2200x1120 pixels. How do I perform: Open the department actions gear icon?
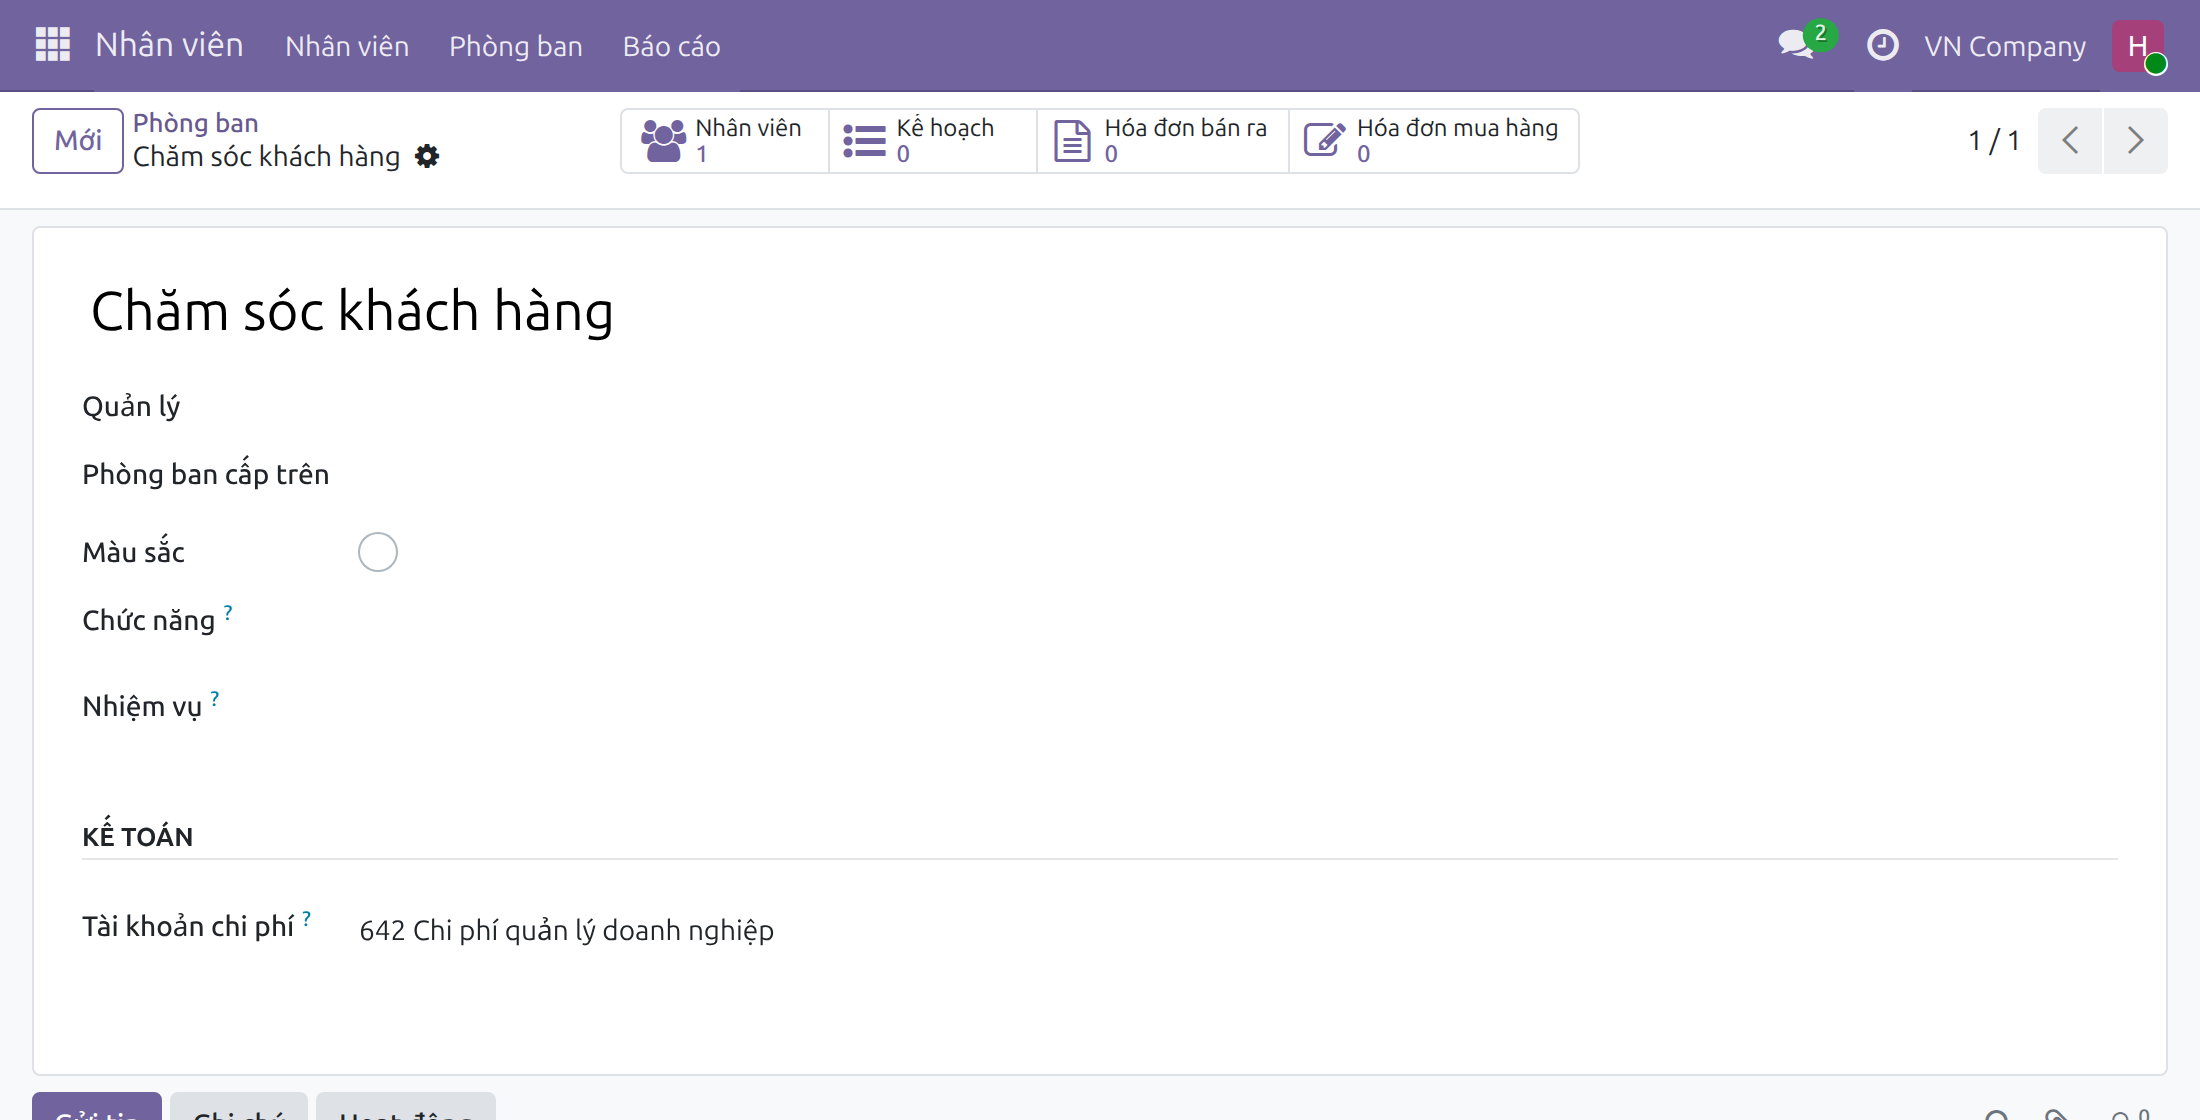click(427, 156)
